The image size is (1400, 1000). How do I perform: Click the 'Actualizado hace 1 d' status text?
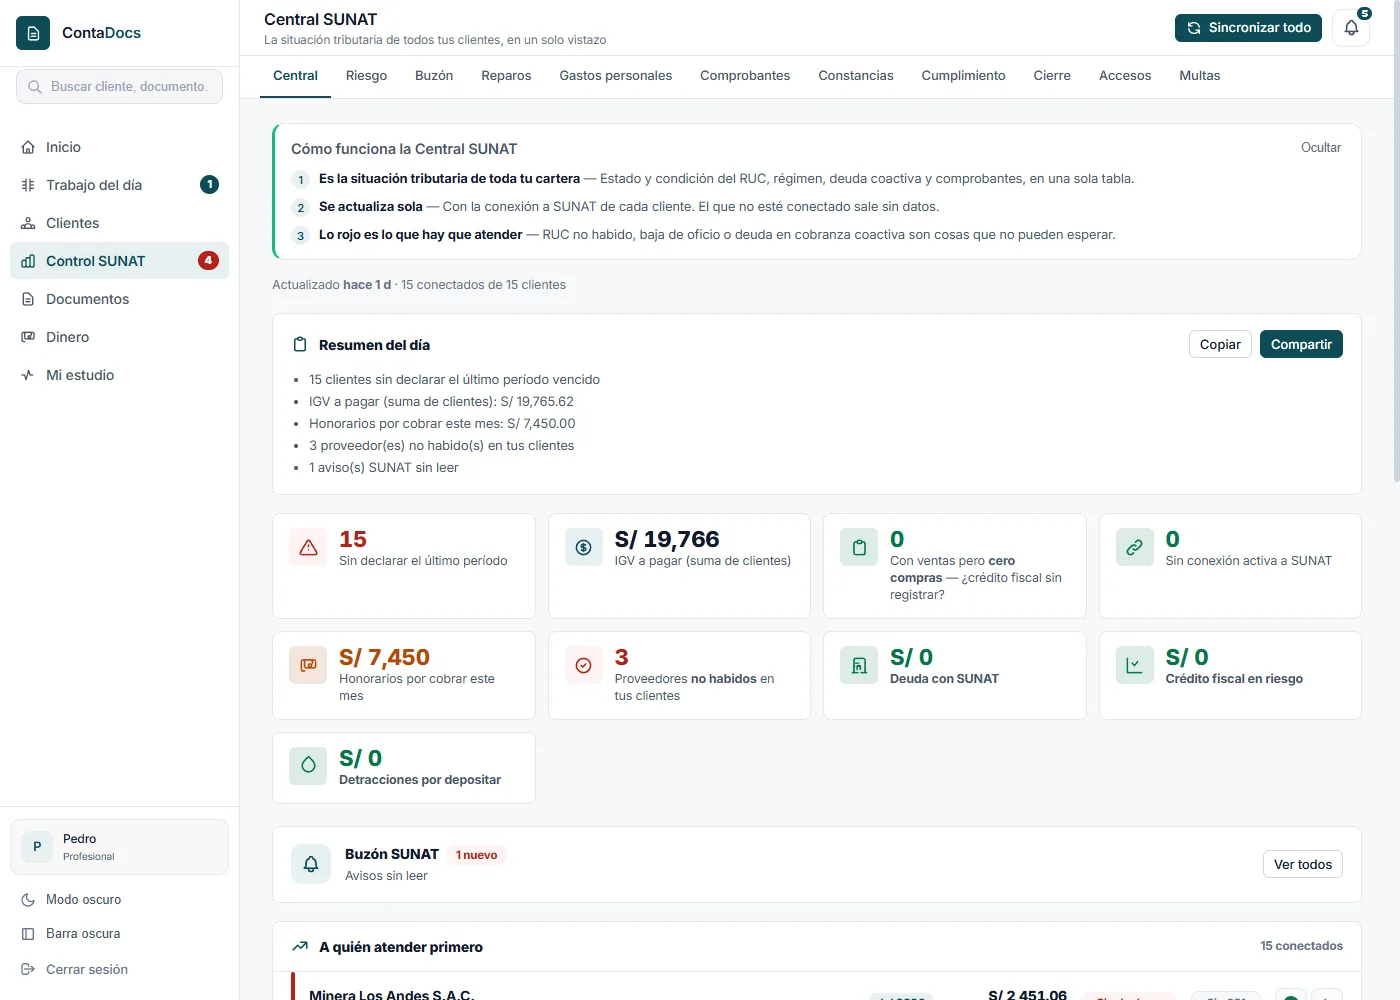[x=331, y=285]
